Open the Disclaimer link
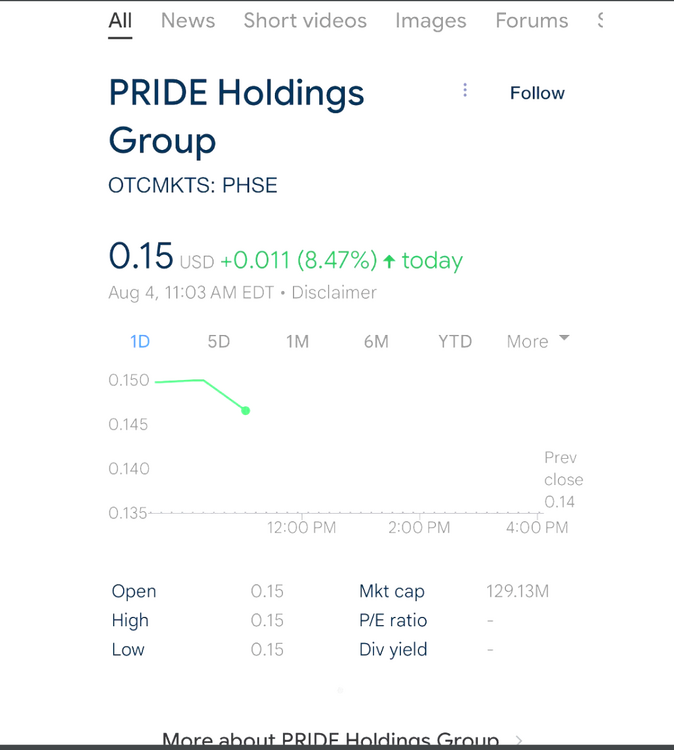 pos(334,293)
